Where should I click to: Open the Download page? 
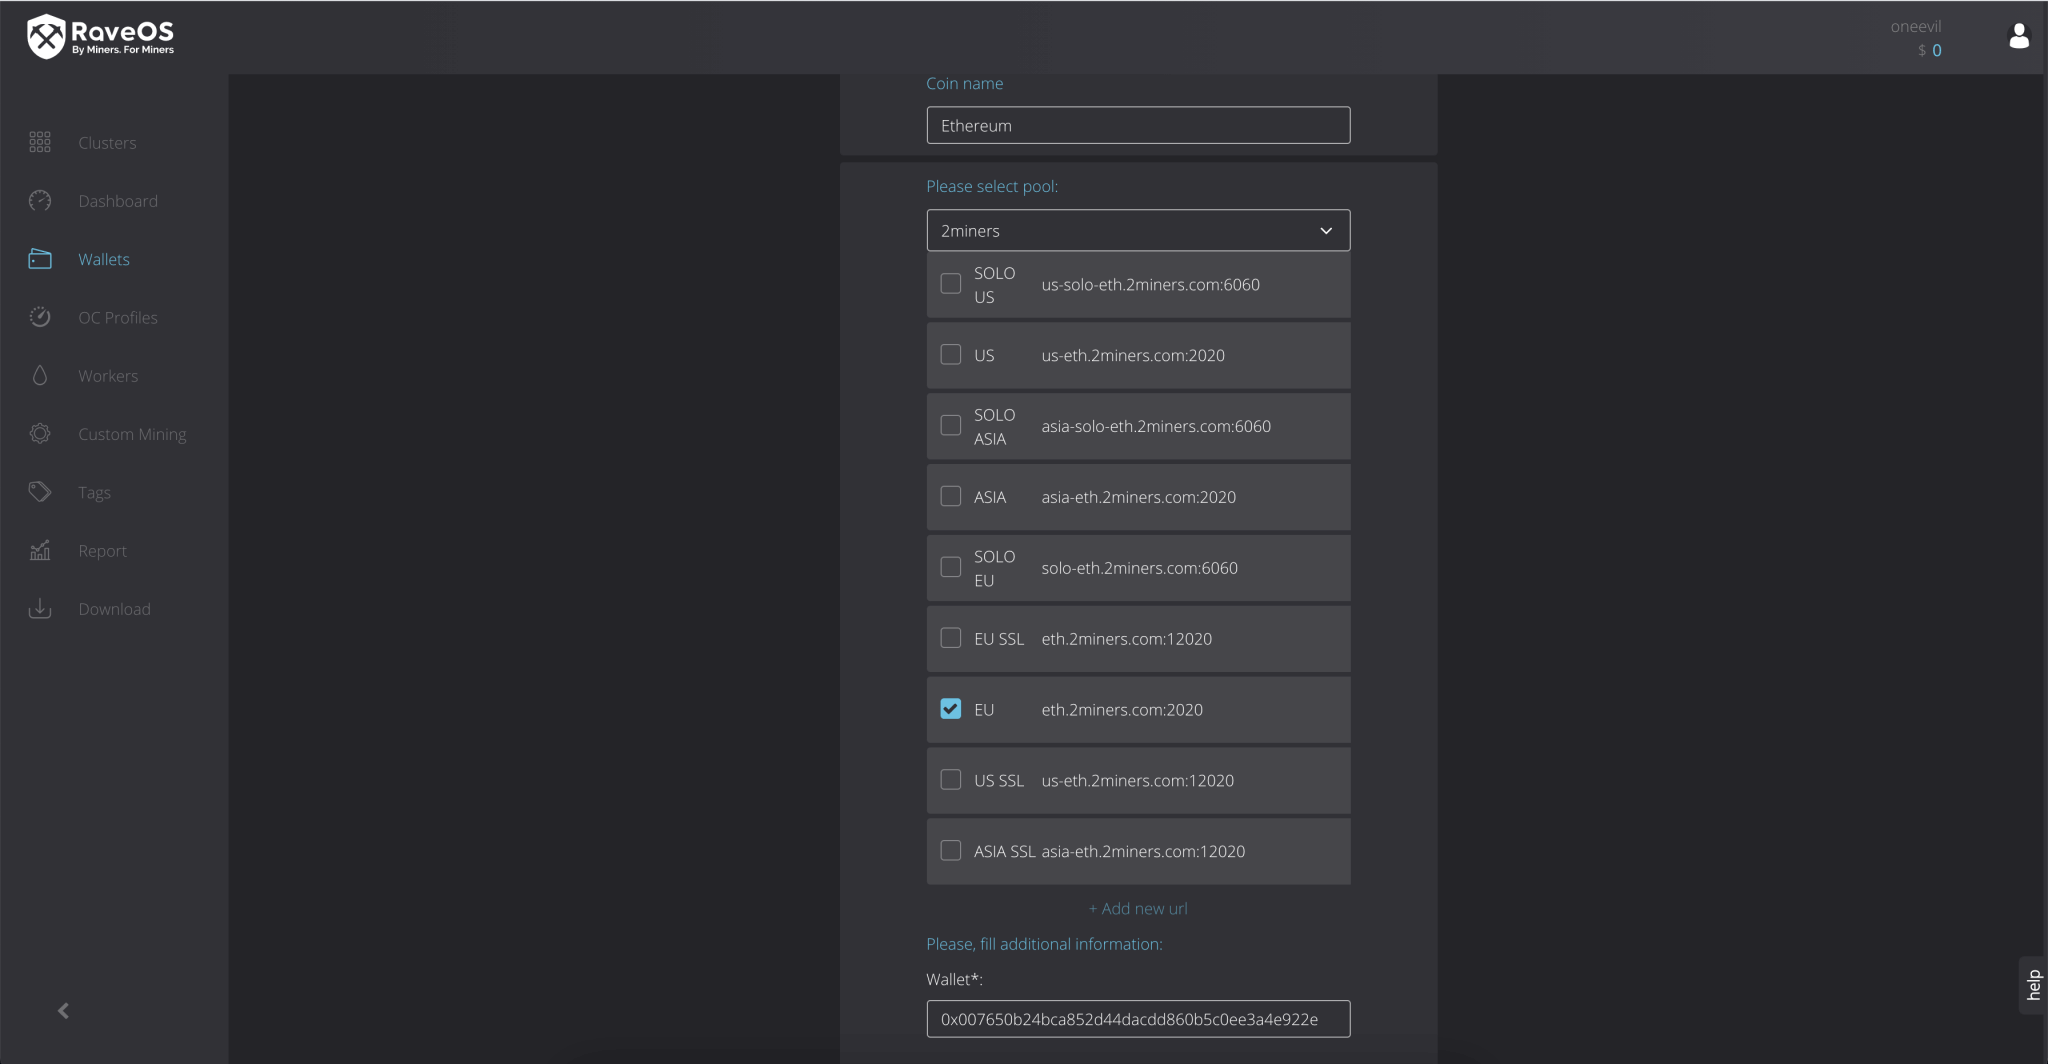[114, 609]
